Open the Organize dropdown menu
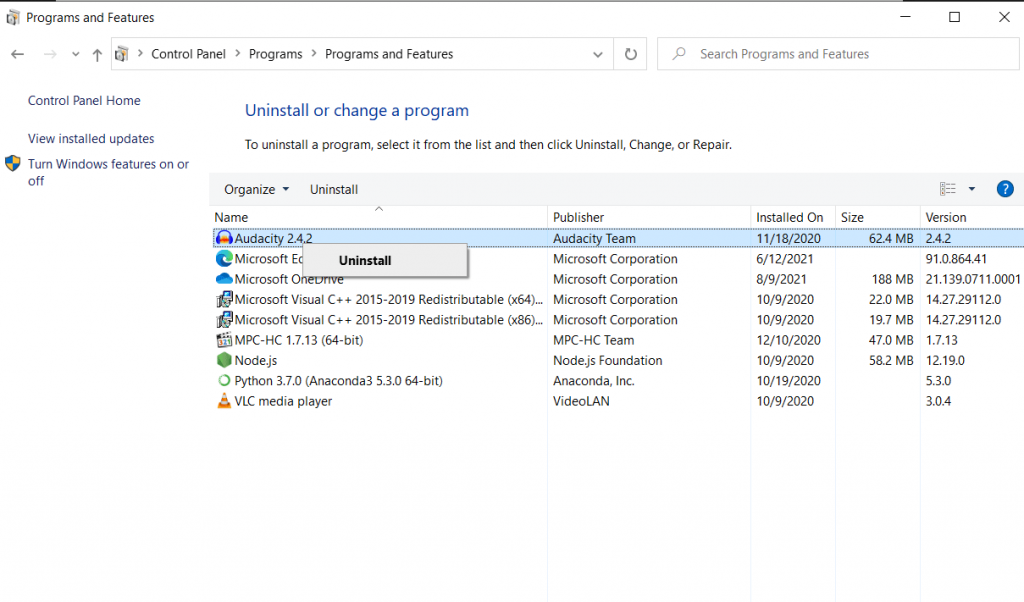The image size is (1024, 602). coord(256,189)
